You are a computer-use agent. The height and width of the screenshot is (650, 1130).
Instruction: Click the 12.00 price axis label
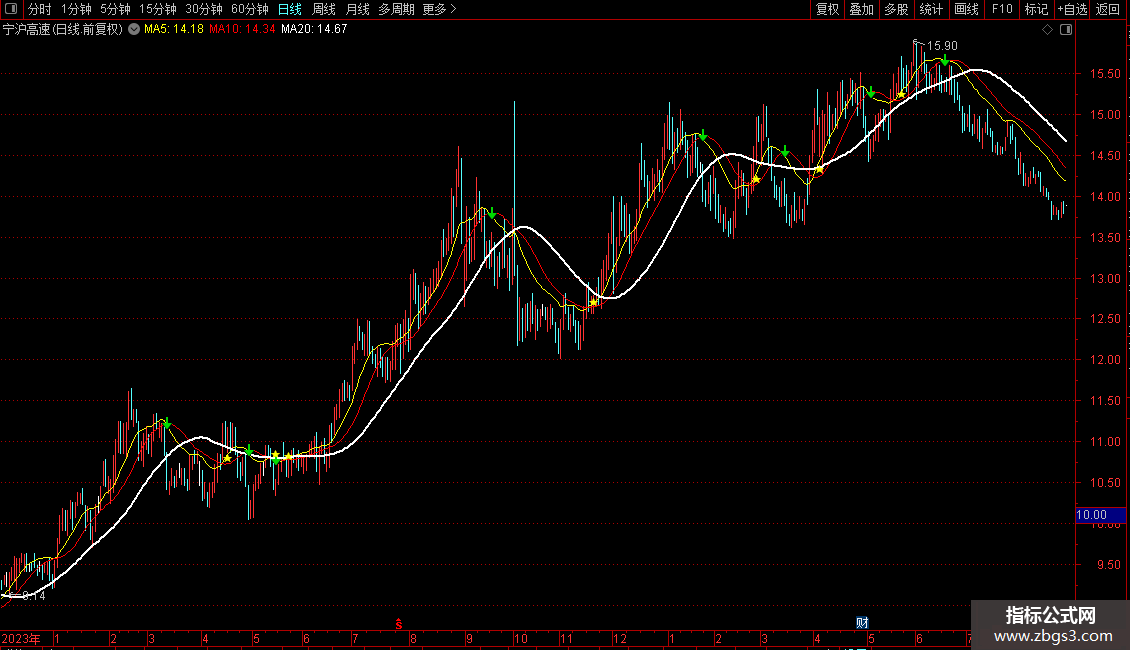point(1105,360)
